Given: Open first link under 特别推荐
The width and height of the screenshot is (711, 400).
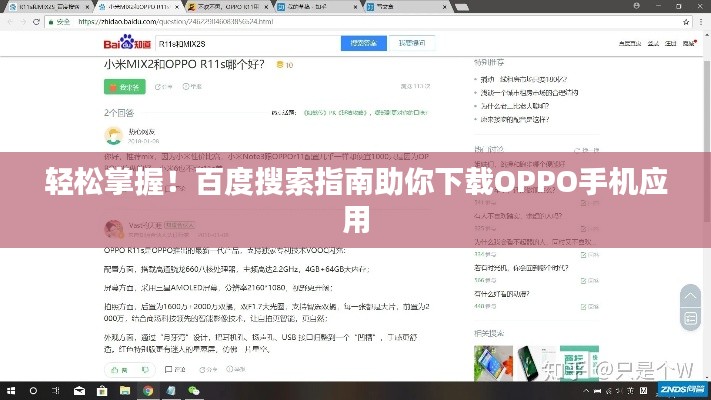Looking at the screenshot, I should pos(524,79).
